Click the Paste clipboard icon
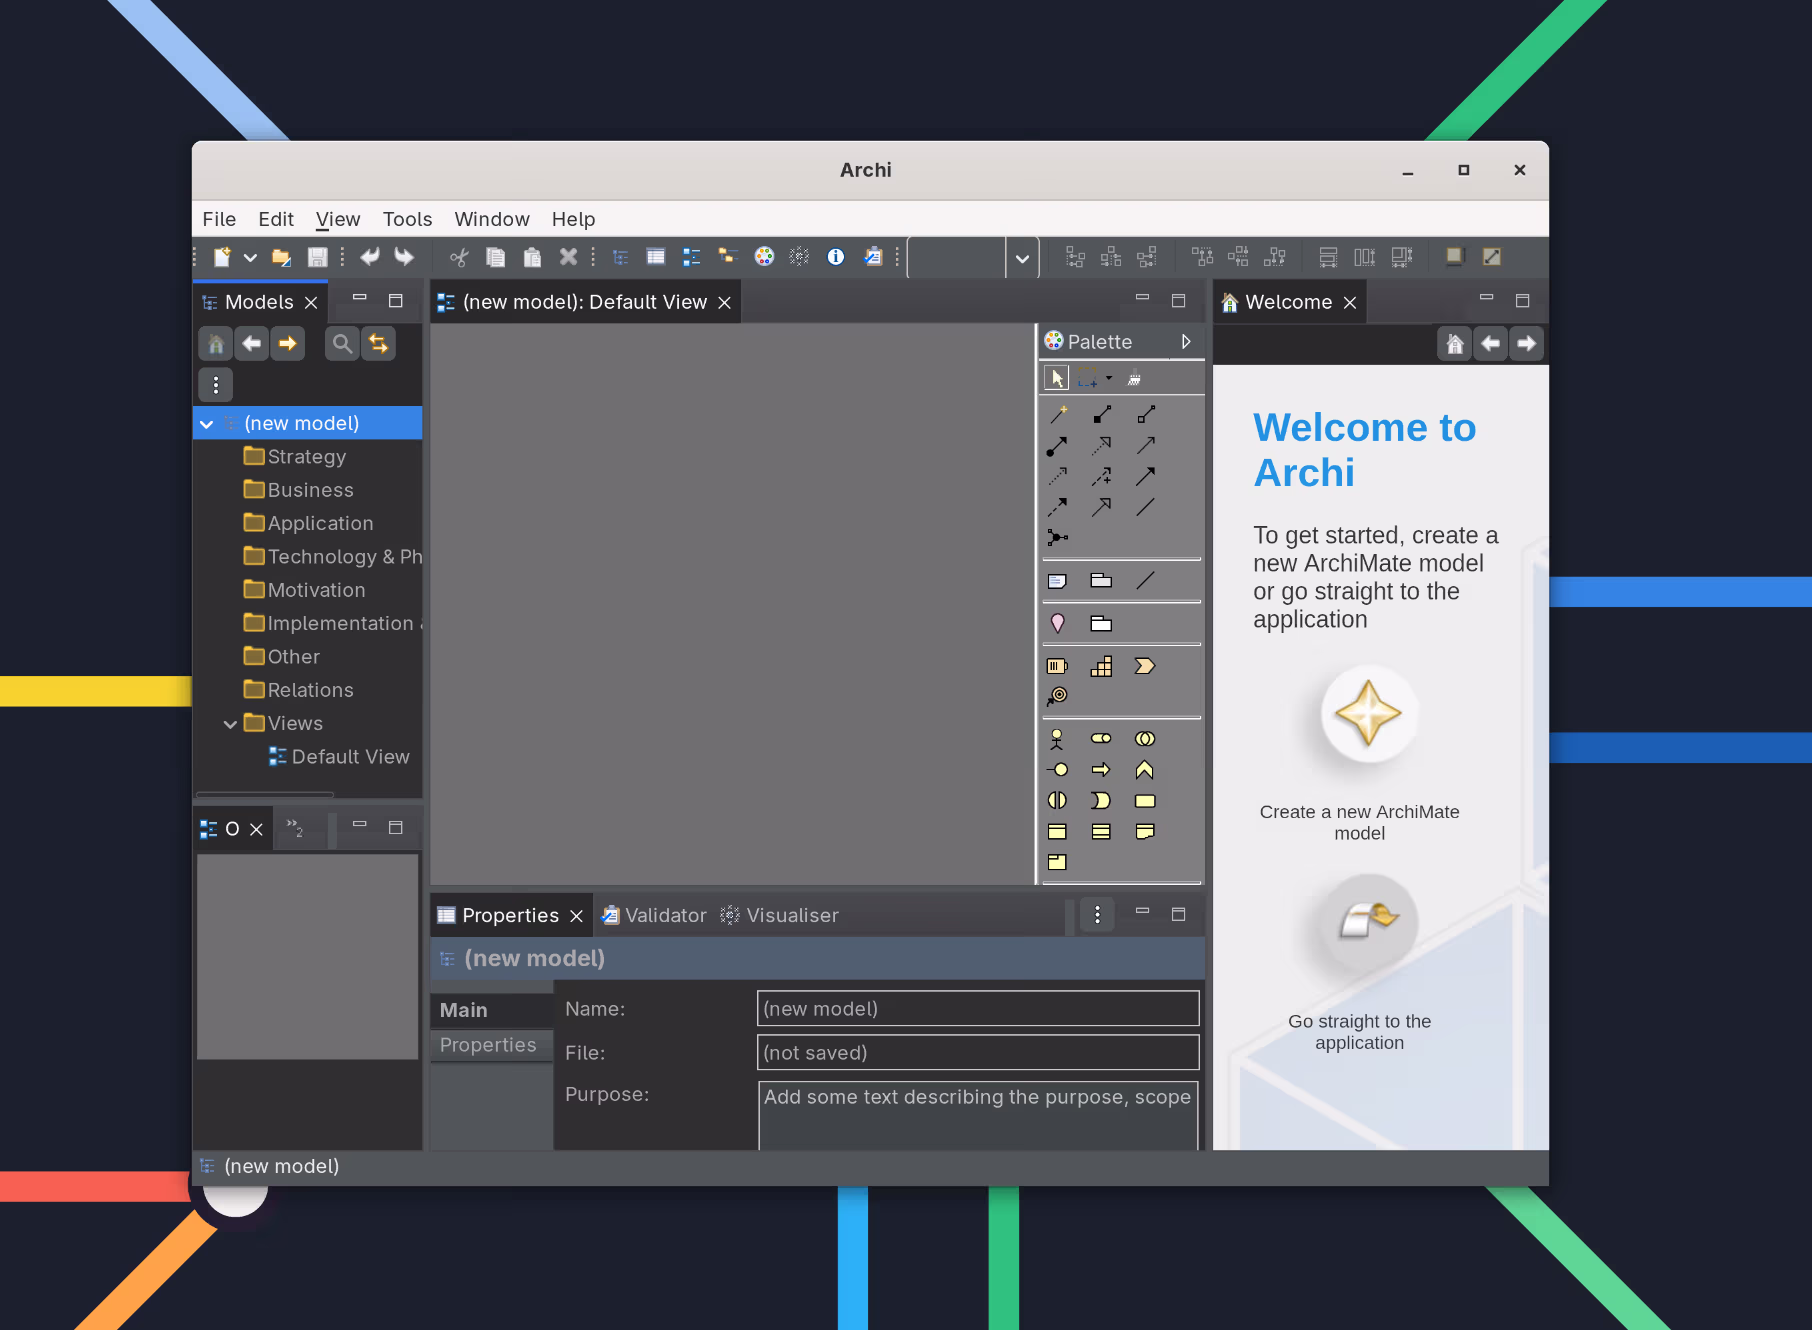This screenshot has height=1330, width=1812. click(x=532, y=257)
